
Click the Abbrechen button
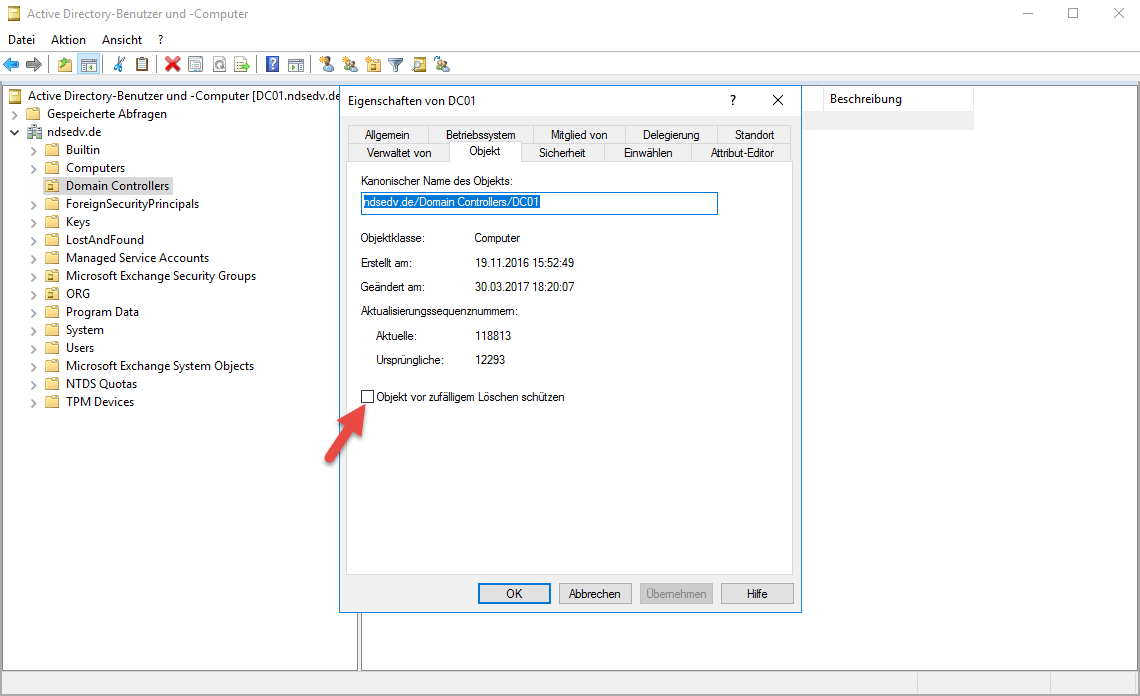pos(595,593)
